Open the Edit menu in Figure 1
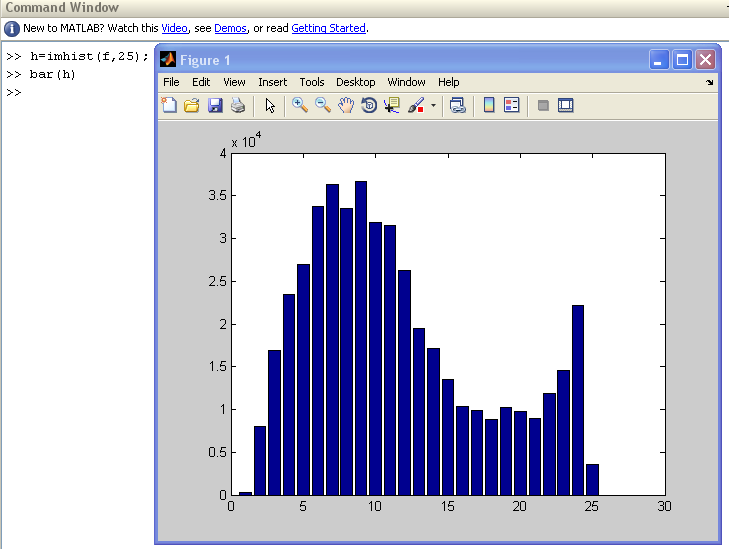Screen dimensions: 729x549 point(201,82)
